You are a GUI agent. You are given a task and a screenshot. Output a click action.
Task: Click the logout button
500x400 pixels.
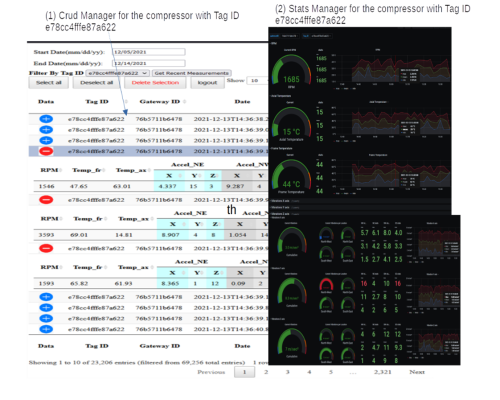coord(207,83)
